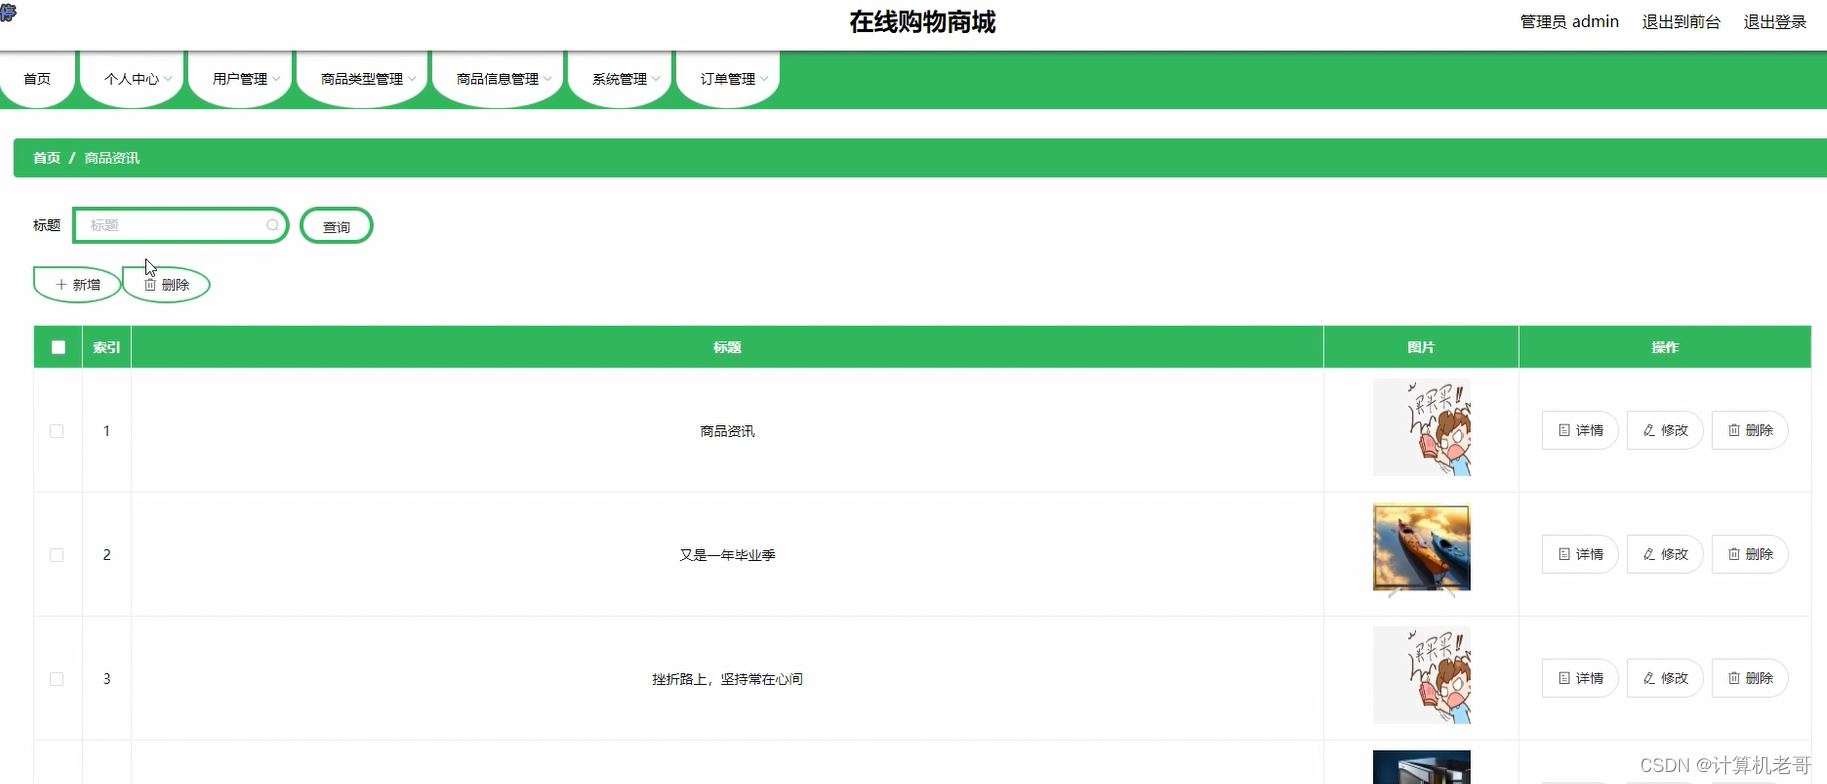Click the 操作 column header

point(1665,347)
